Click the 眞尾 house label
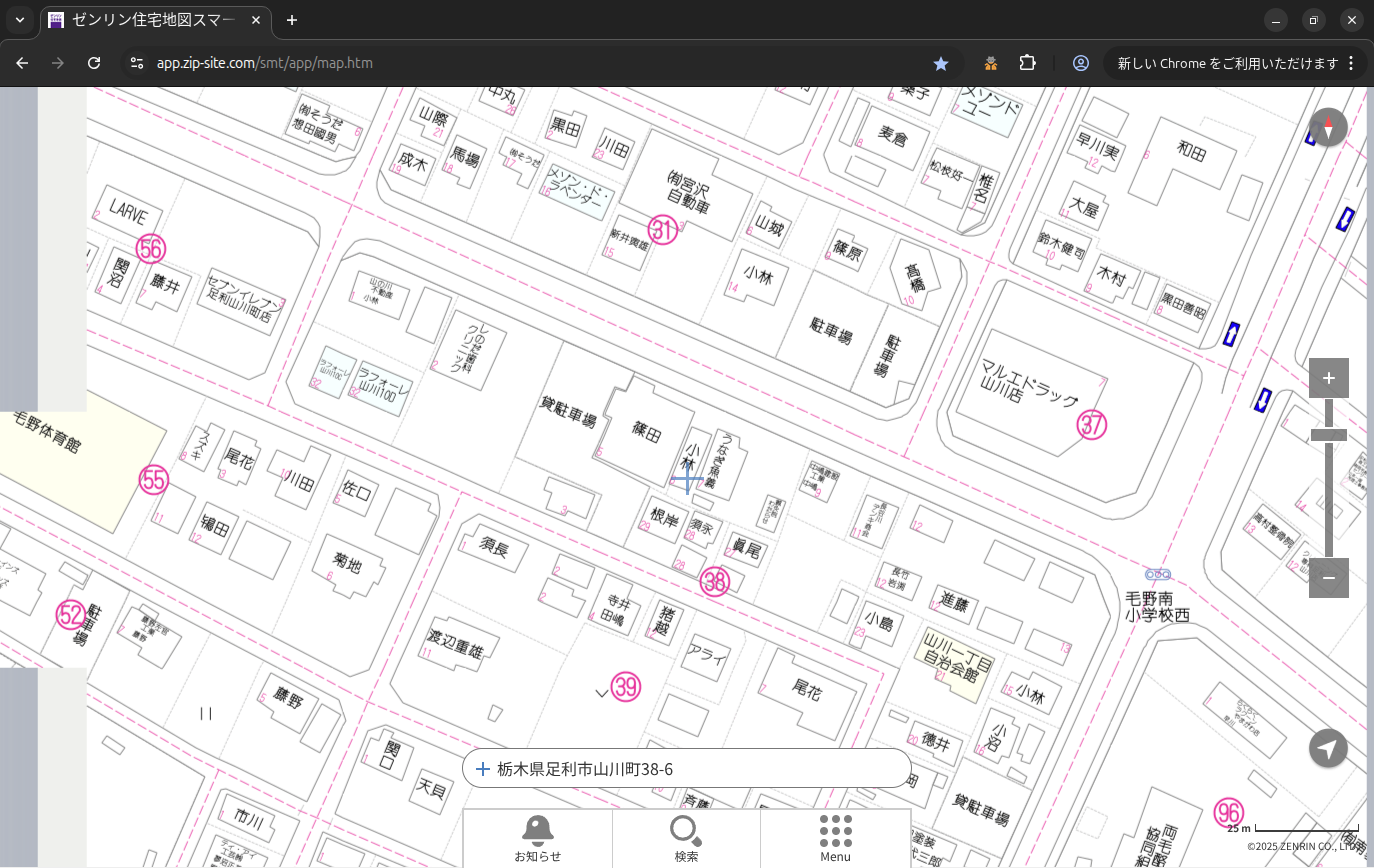This screenshot has height=868, width=1374. (747, 549)
